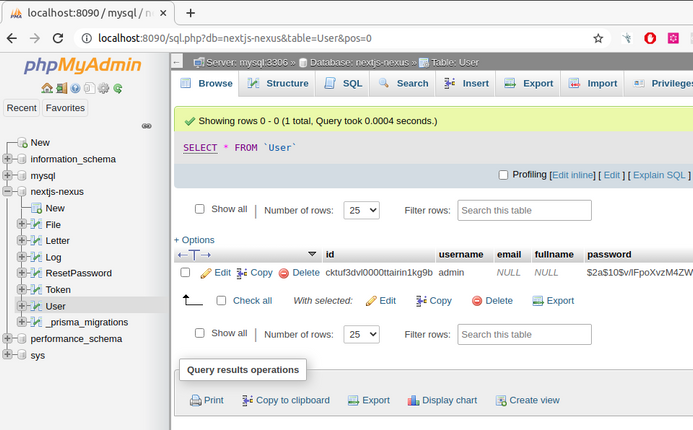Click the link chain icon in navigation panel

[147, 126]
